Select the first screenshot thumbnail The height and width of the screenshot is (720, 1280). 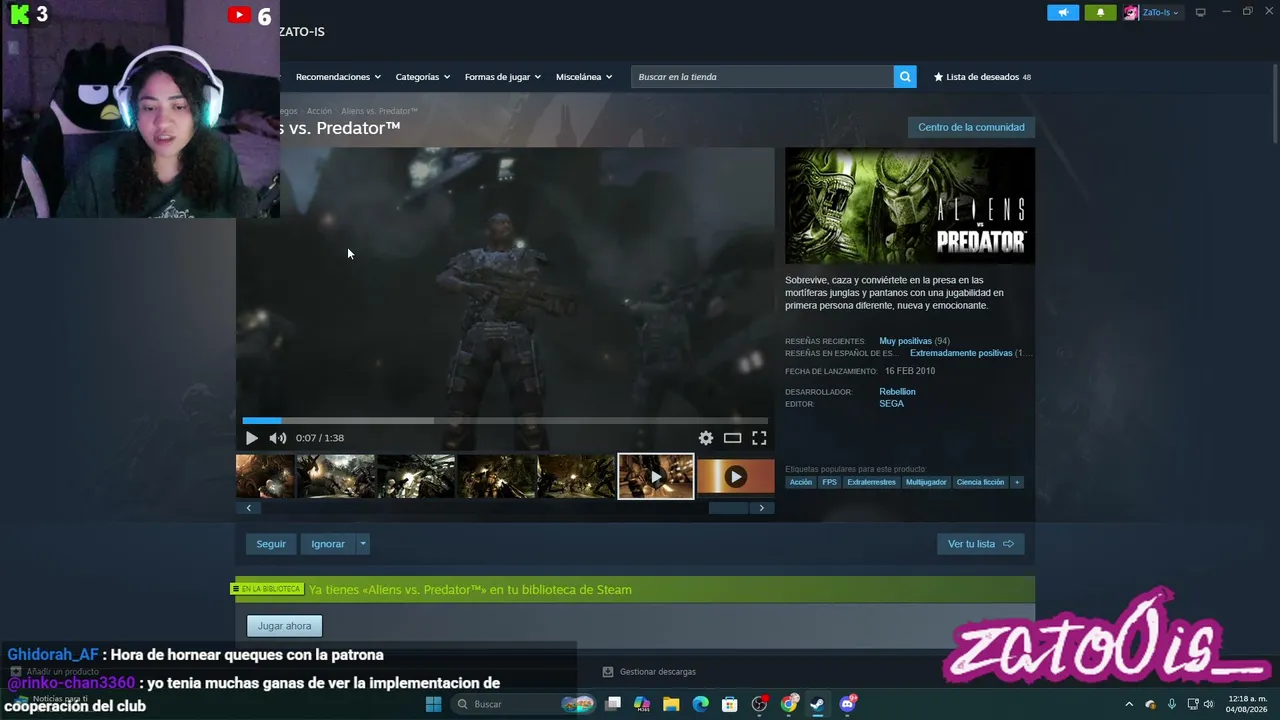point(265,476)
